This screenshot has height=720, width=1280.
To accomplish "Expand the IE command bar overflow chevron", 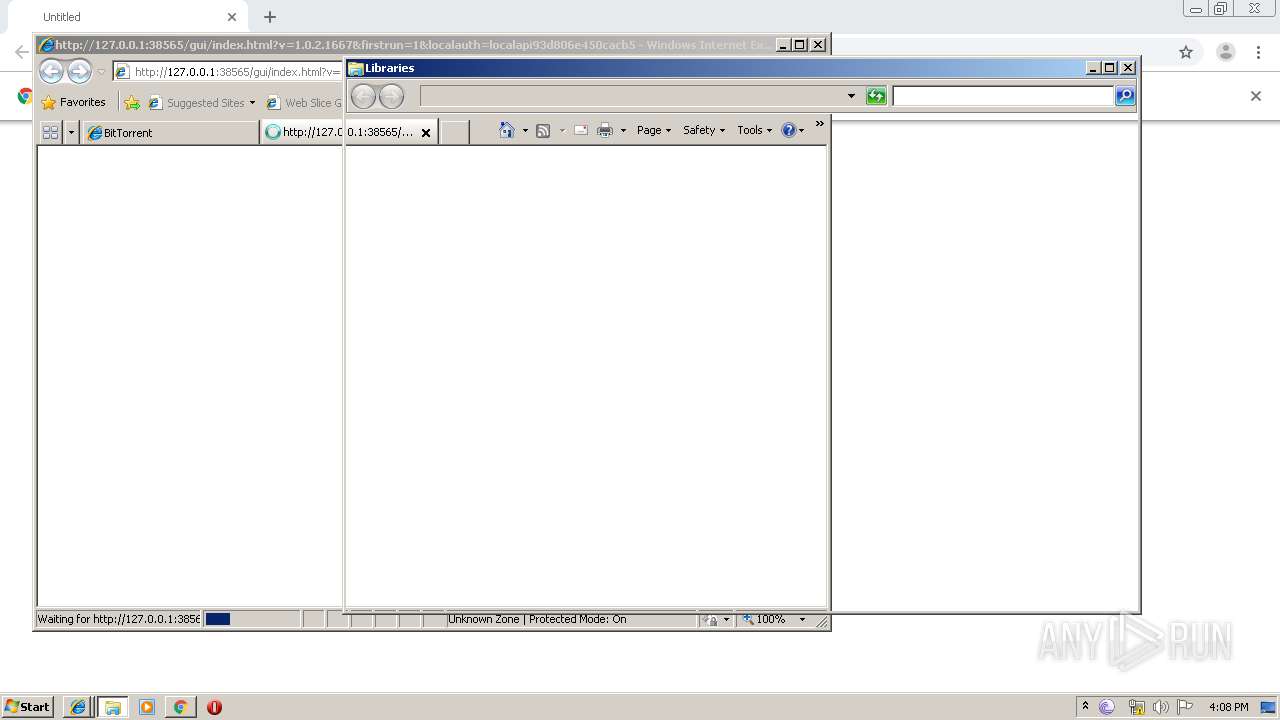I will tap(820, 124).
